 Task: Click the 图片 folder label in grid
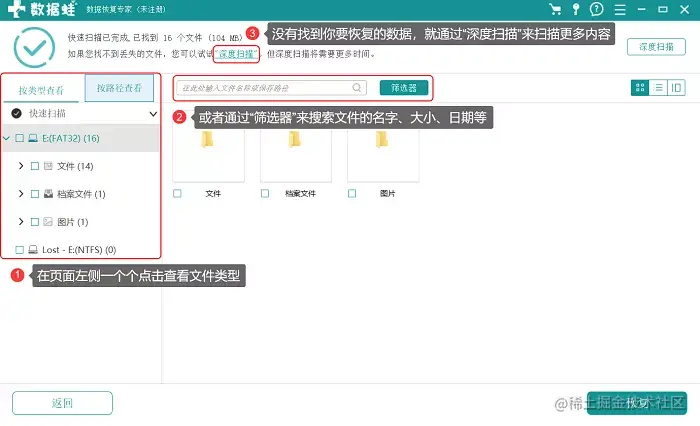(388, 193)
